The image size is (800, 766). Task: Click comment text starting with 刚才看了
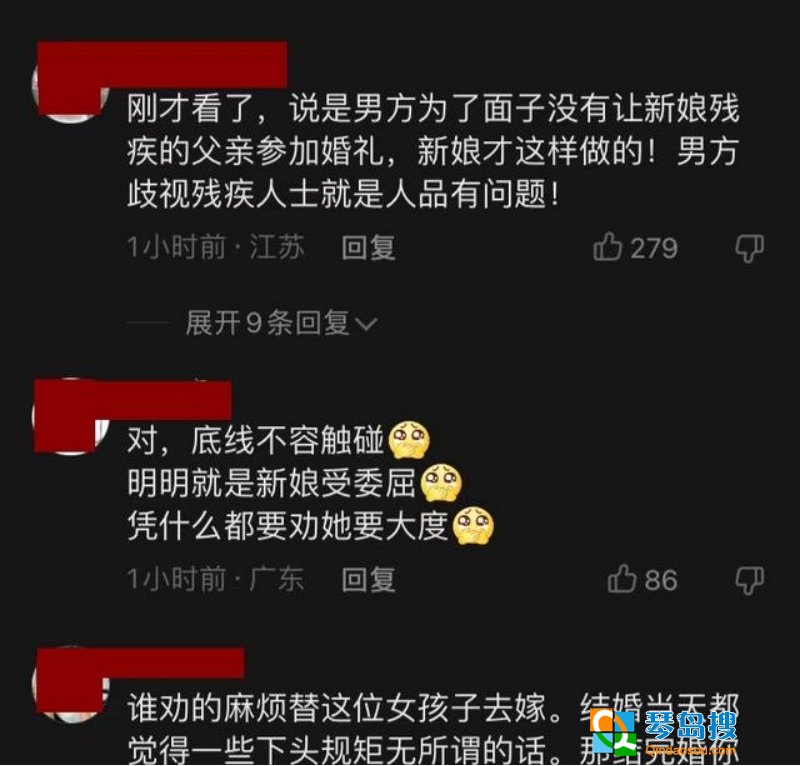(x=433, y=151)
